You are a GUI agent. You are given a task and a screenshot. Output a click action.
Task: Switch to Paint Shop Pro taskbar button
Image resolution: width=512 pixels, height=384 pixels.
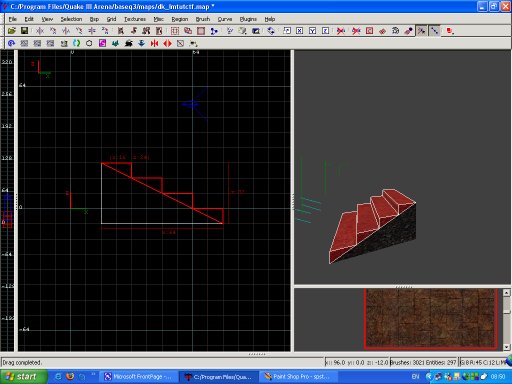(298, 377)
